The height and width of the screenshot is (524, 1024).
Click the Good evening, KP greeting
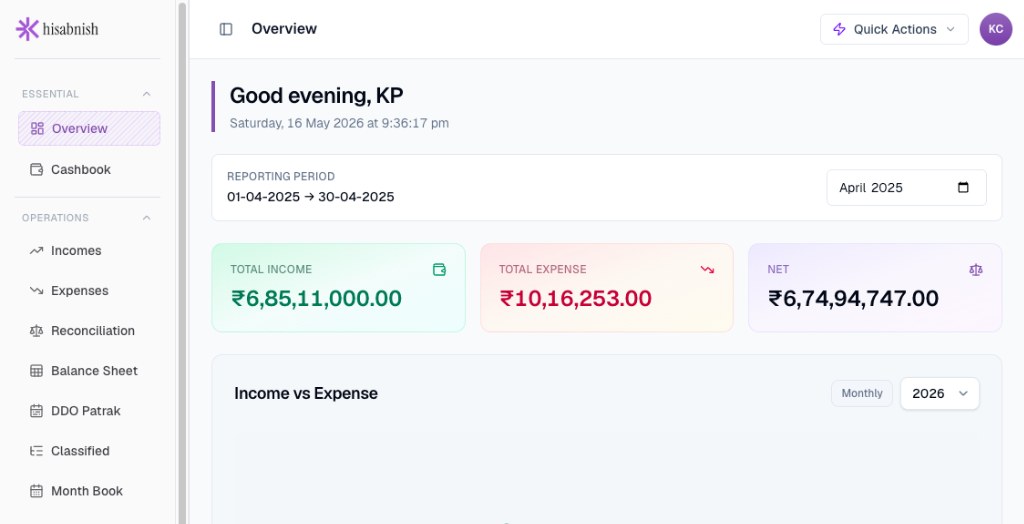[316, 95]
